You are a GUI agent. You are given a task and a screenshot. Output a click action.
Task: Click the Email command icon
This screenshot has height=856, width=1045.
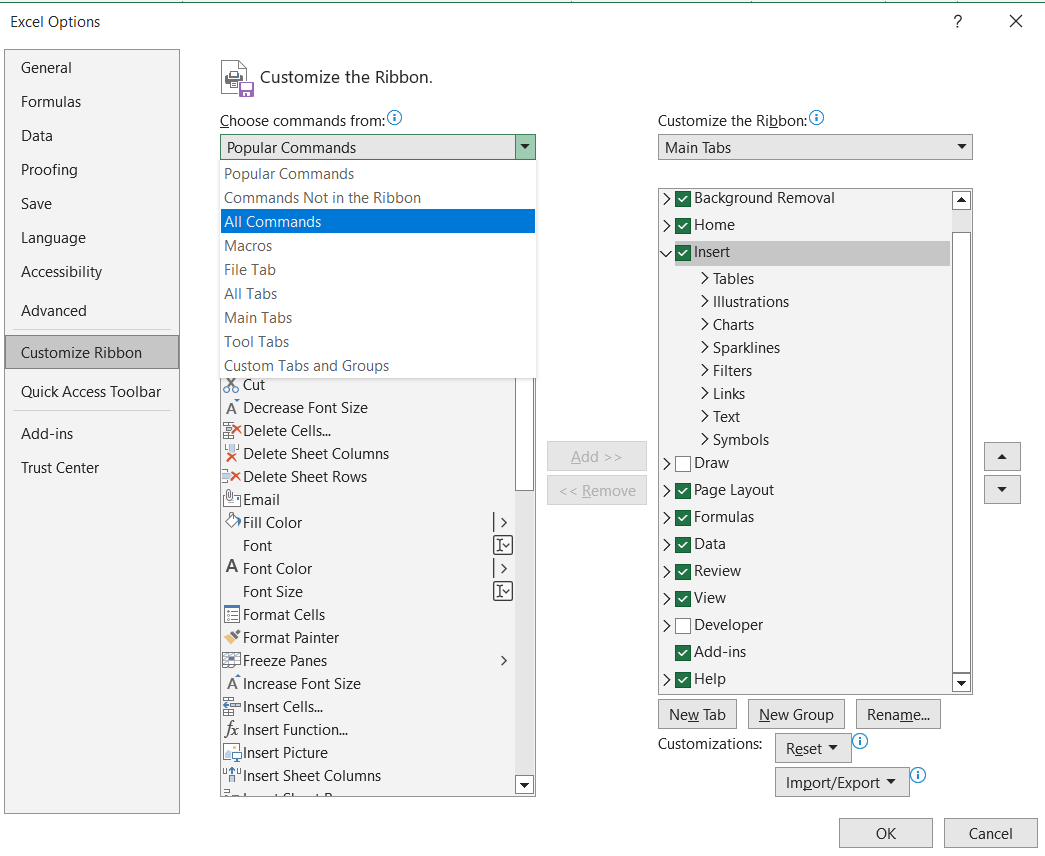point(231,499)
